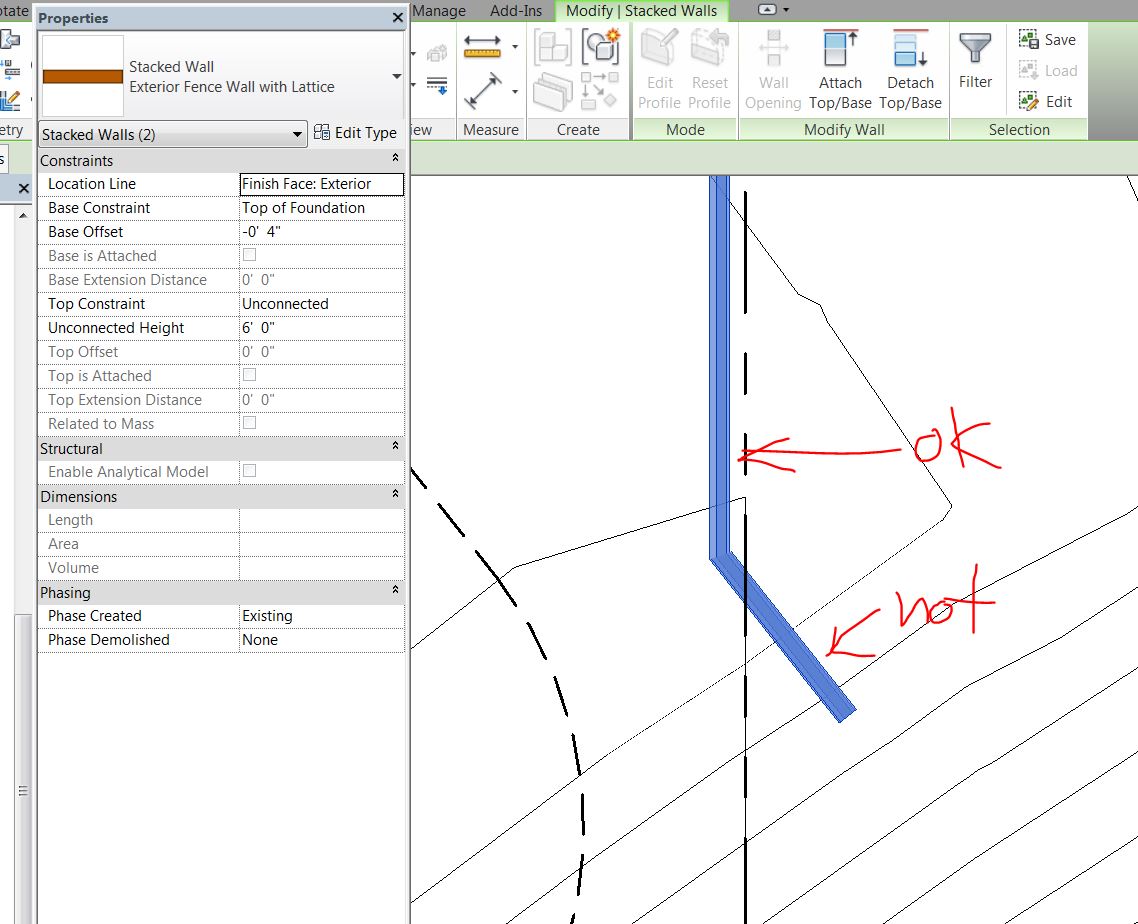Click the scroll up arrow in the left panel
This screenshot has height=924, width=1138.
tap(23, 216)
